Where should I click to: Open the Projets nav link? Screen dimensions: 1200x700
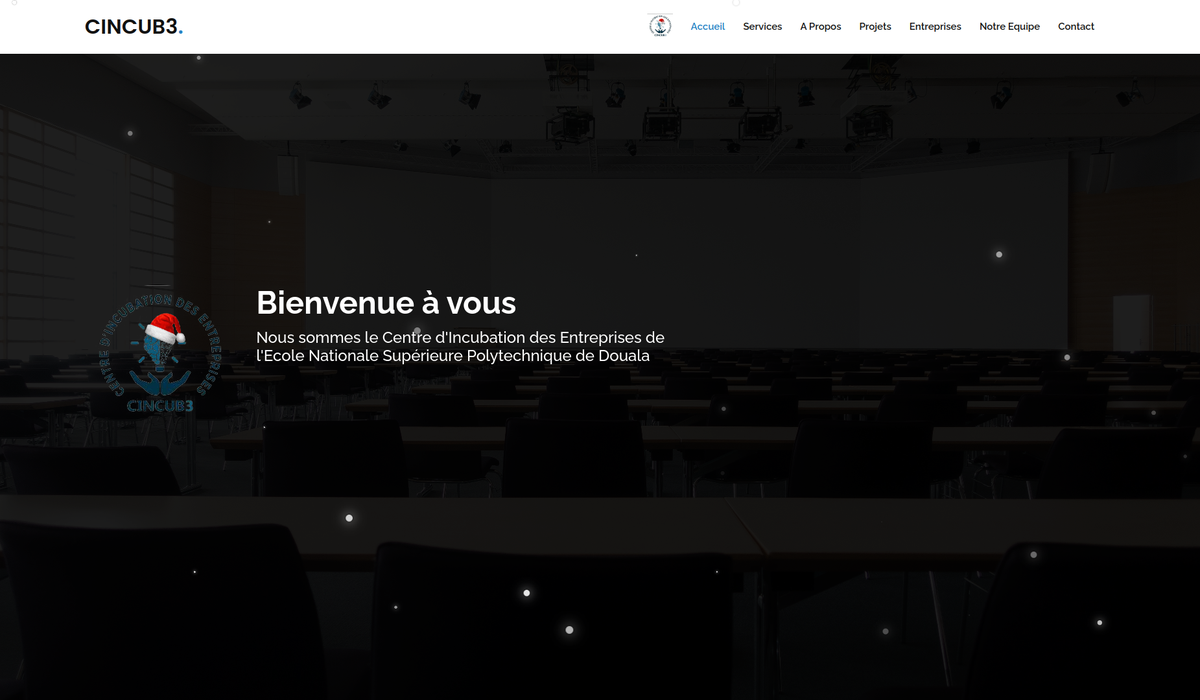click(x=875, y=27)
